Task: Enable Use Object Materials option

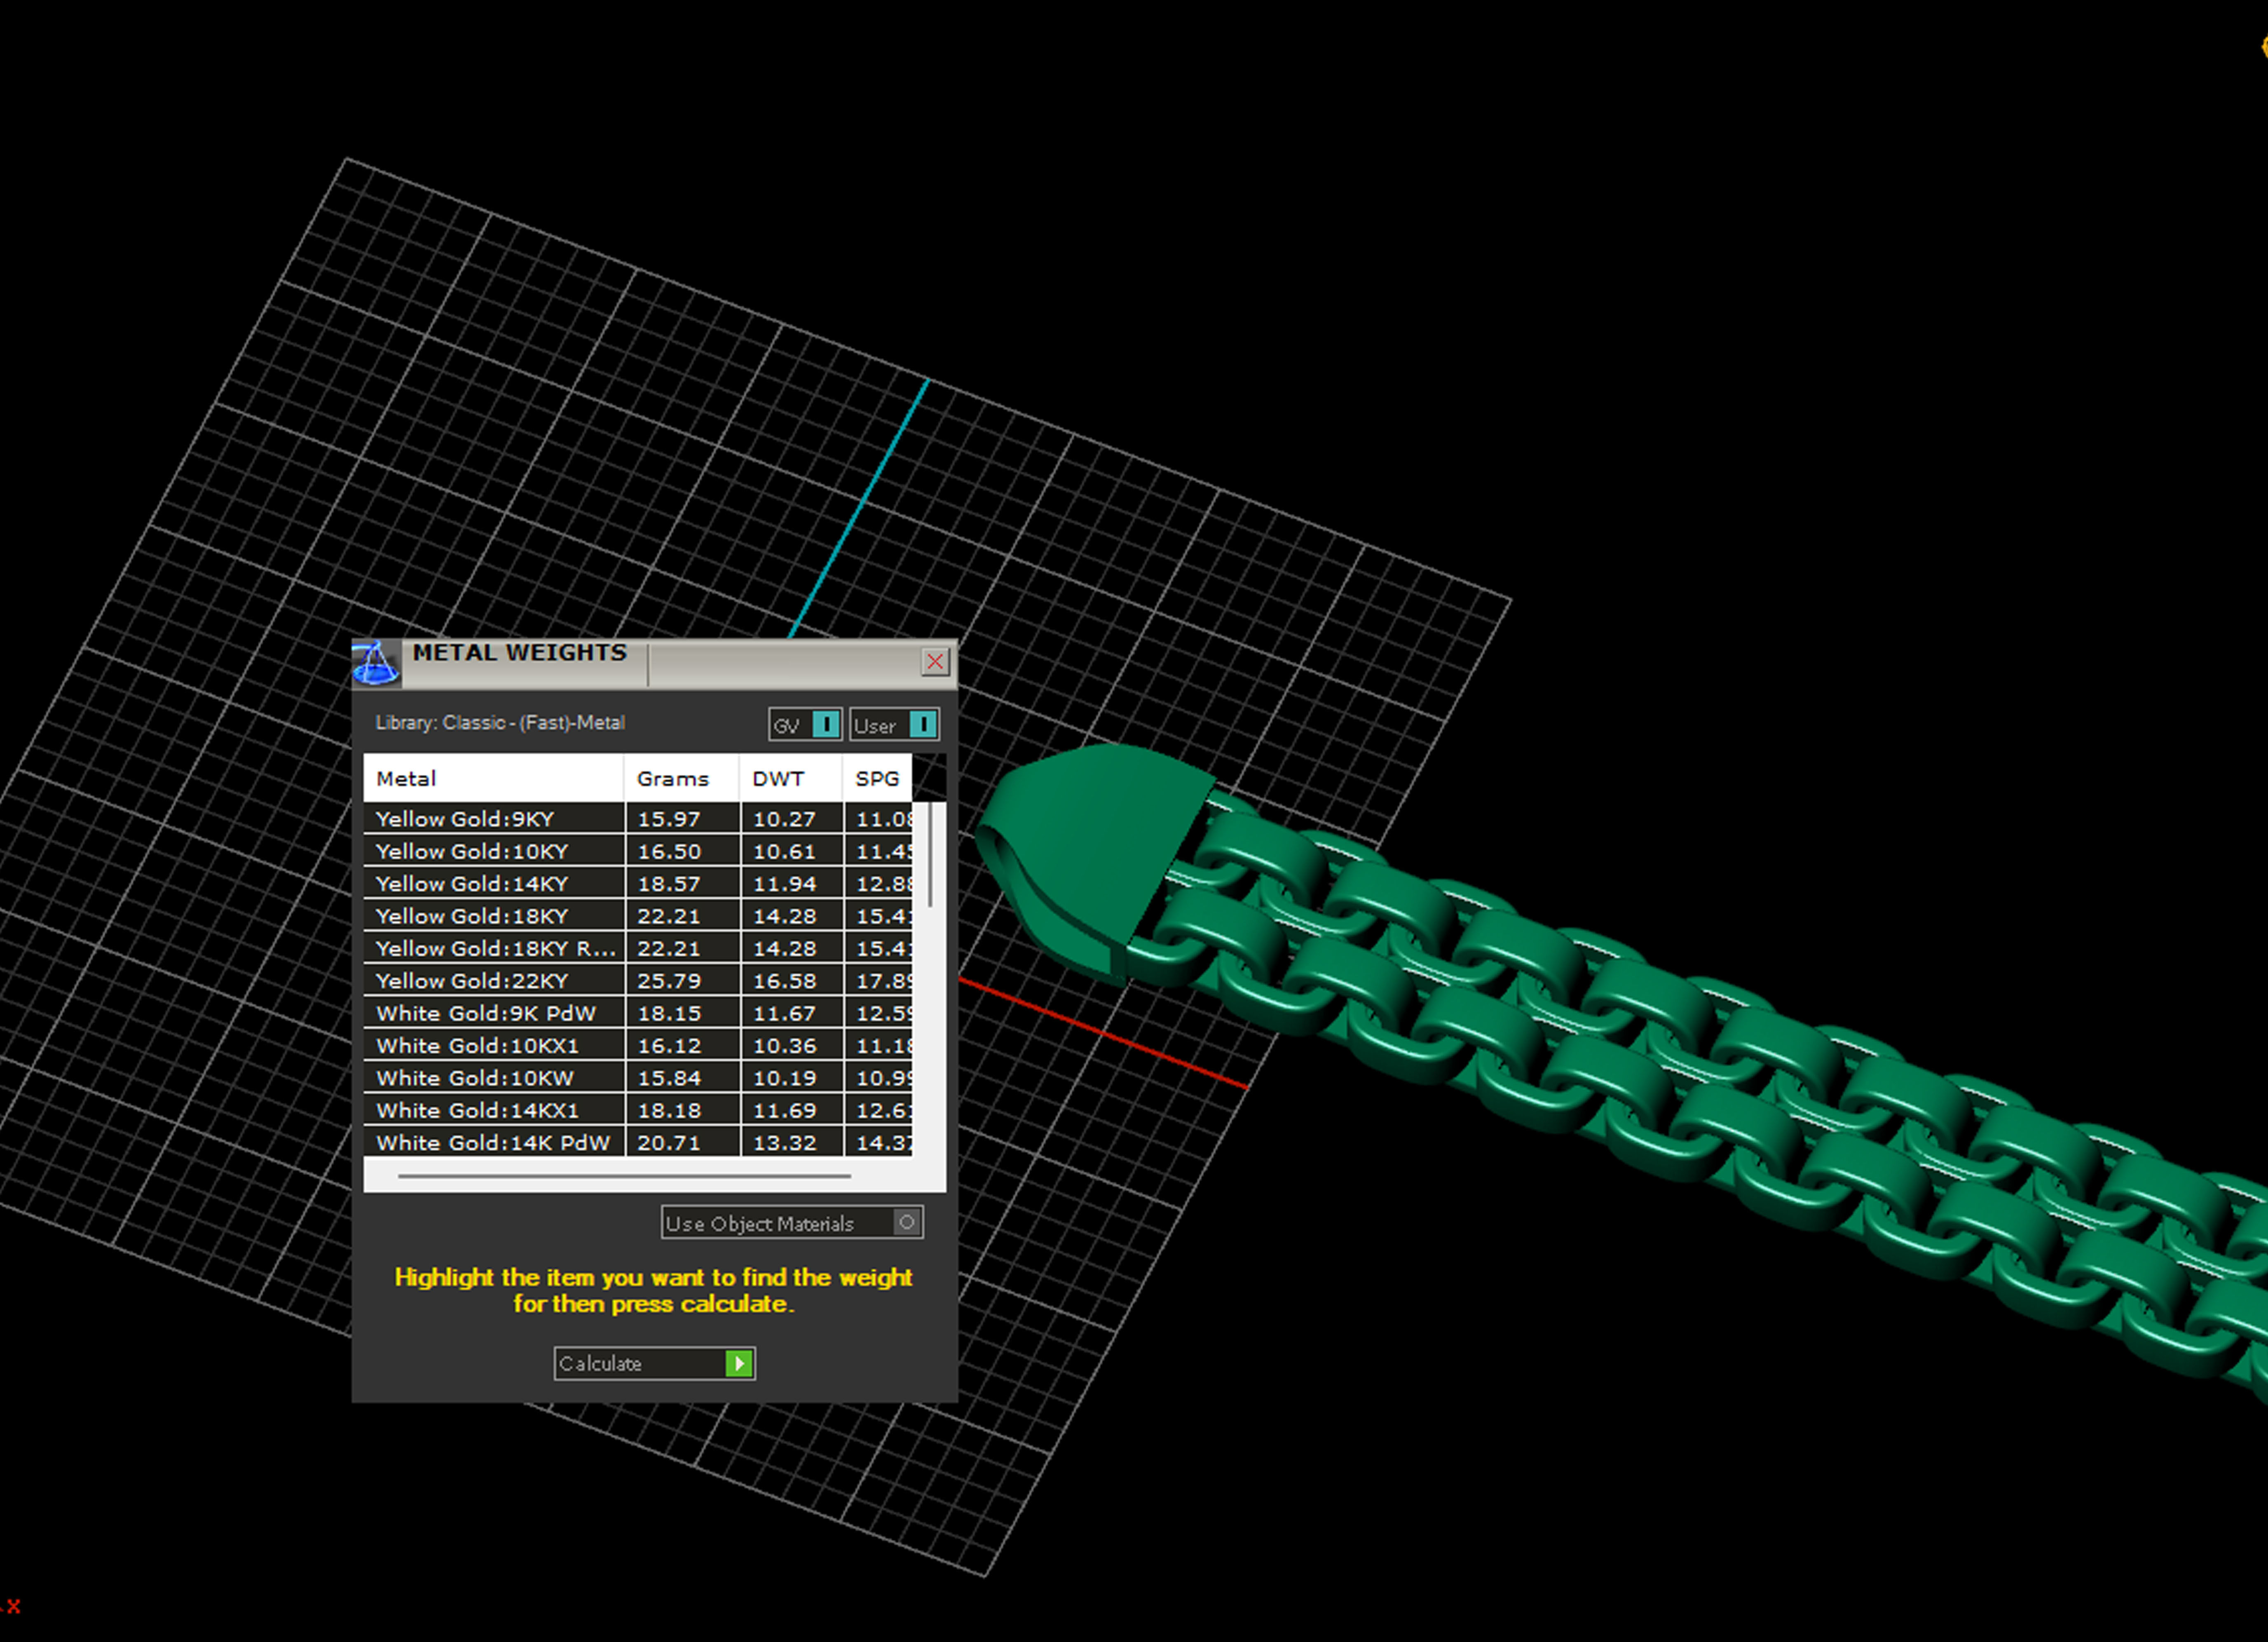Action: pos(792,1222)
